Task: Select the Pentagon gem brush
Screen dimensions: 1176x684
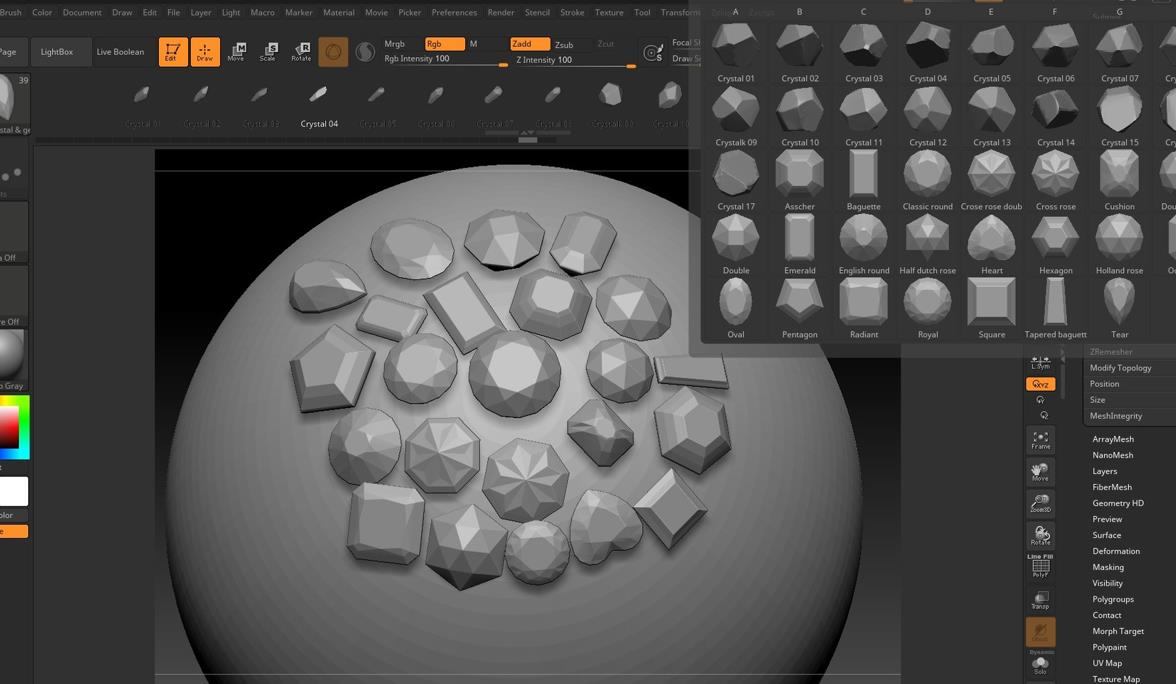Action: click(x=800, y=308)
